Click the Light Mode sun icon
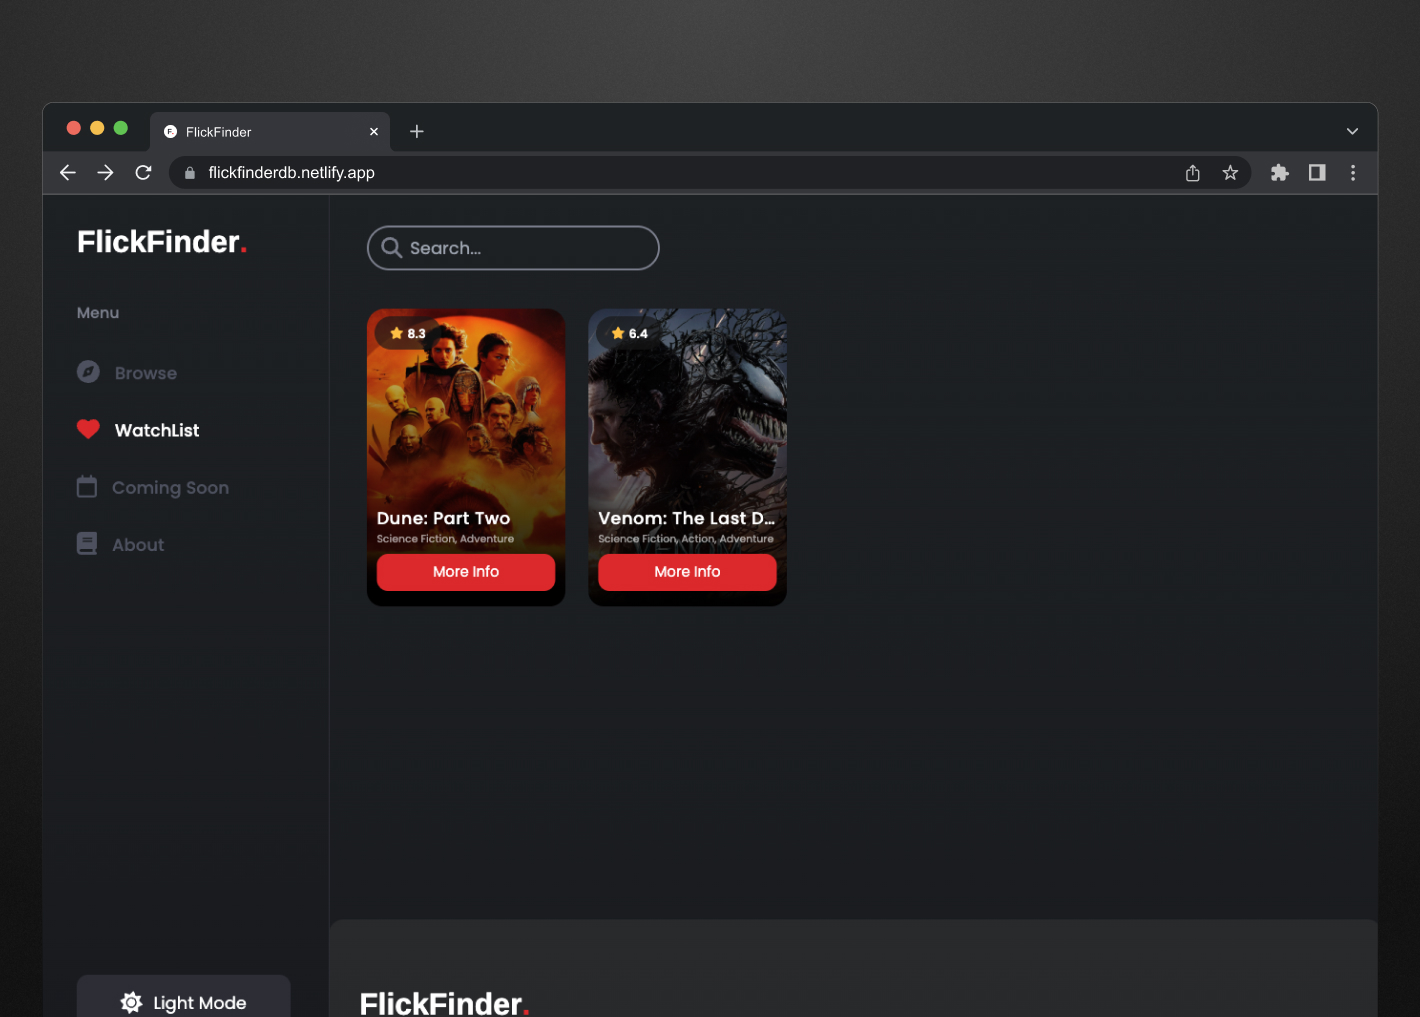 click(131, 1002)
